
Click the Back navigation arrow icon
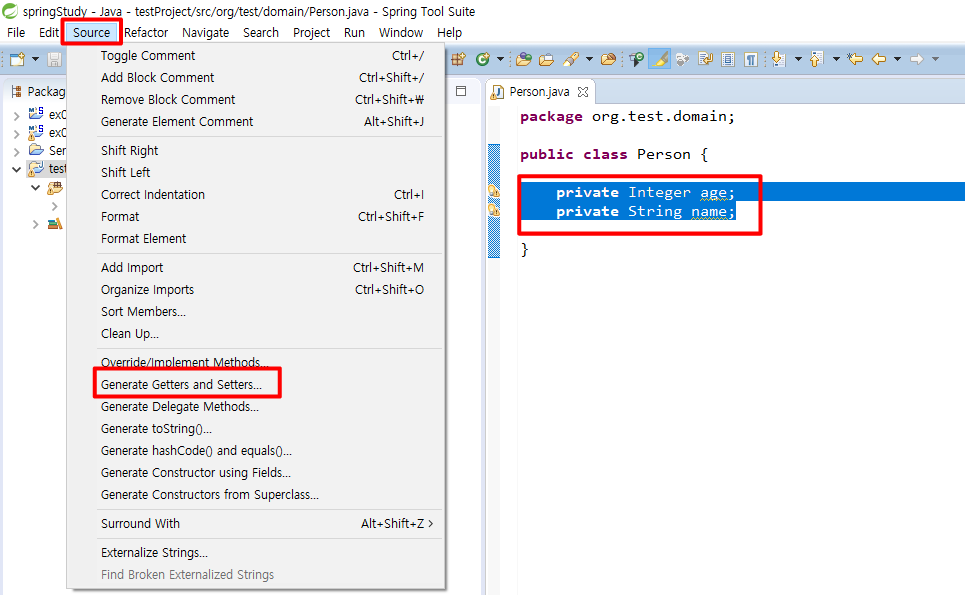point(879,59)
